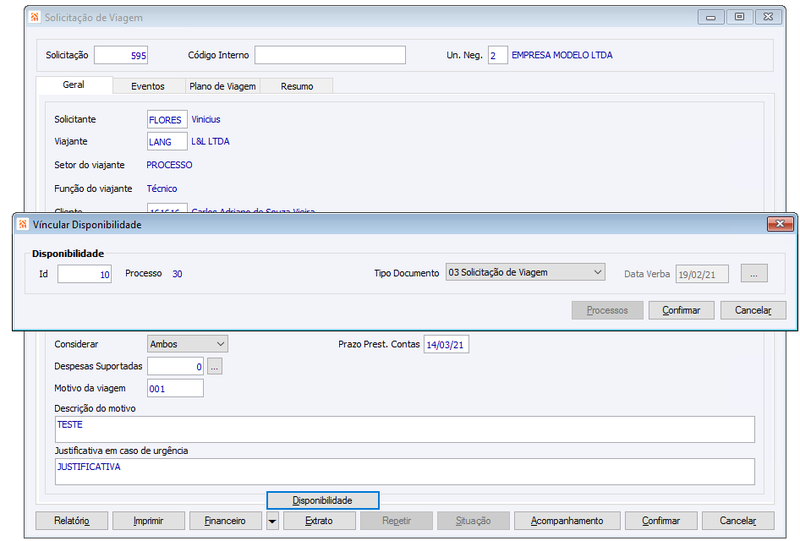Click the Código Interno field
Viewport: 800px width, 541px height.
330,55
